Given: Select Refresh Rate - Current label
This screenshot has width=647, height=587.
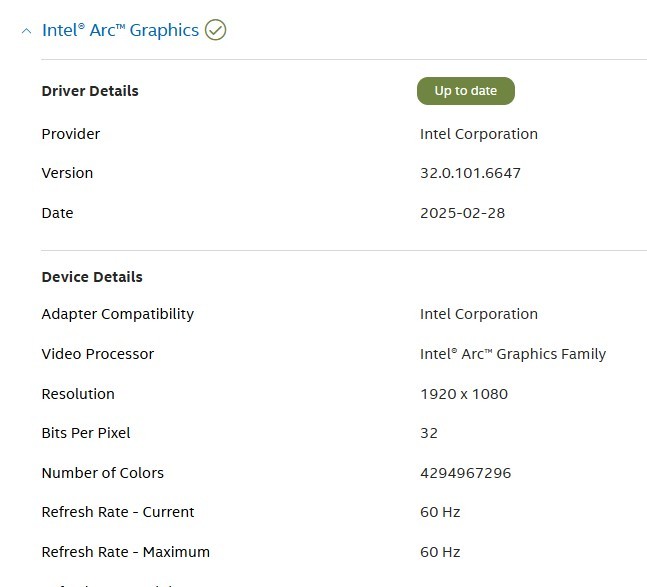Looking at the screenshot, I should coord(118,512).
